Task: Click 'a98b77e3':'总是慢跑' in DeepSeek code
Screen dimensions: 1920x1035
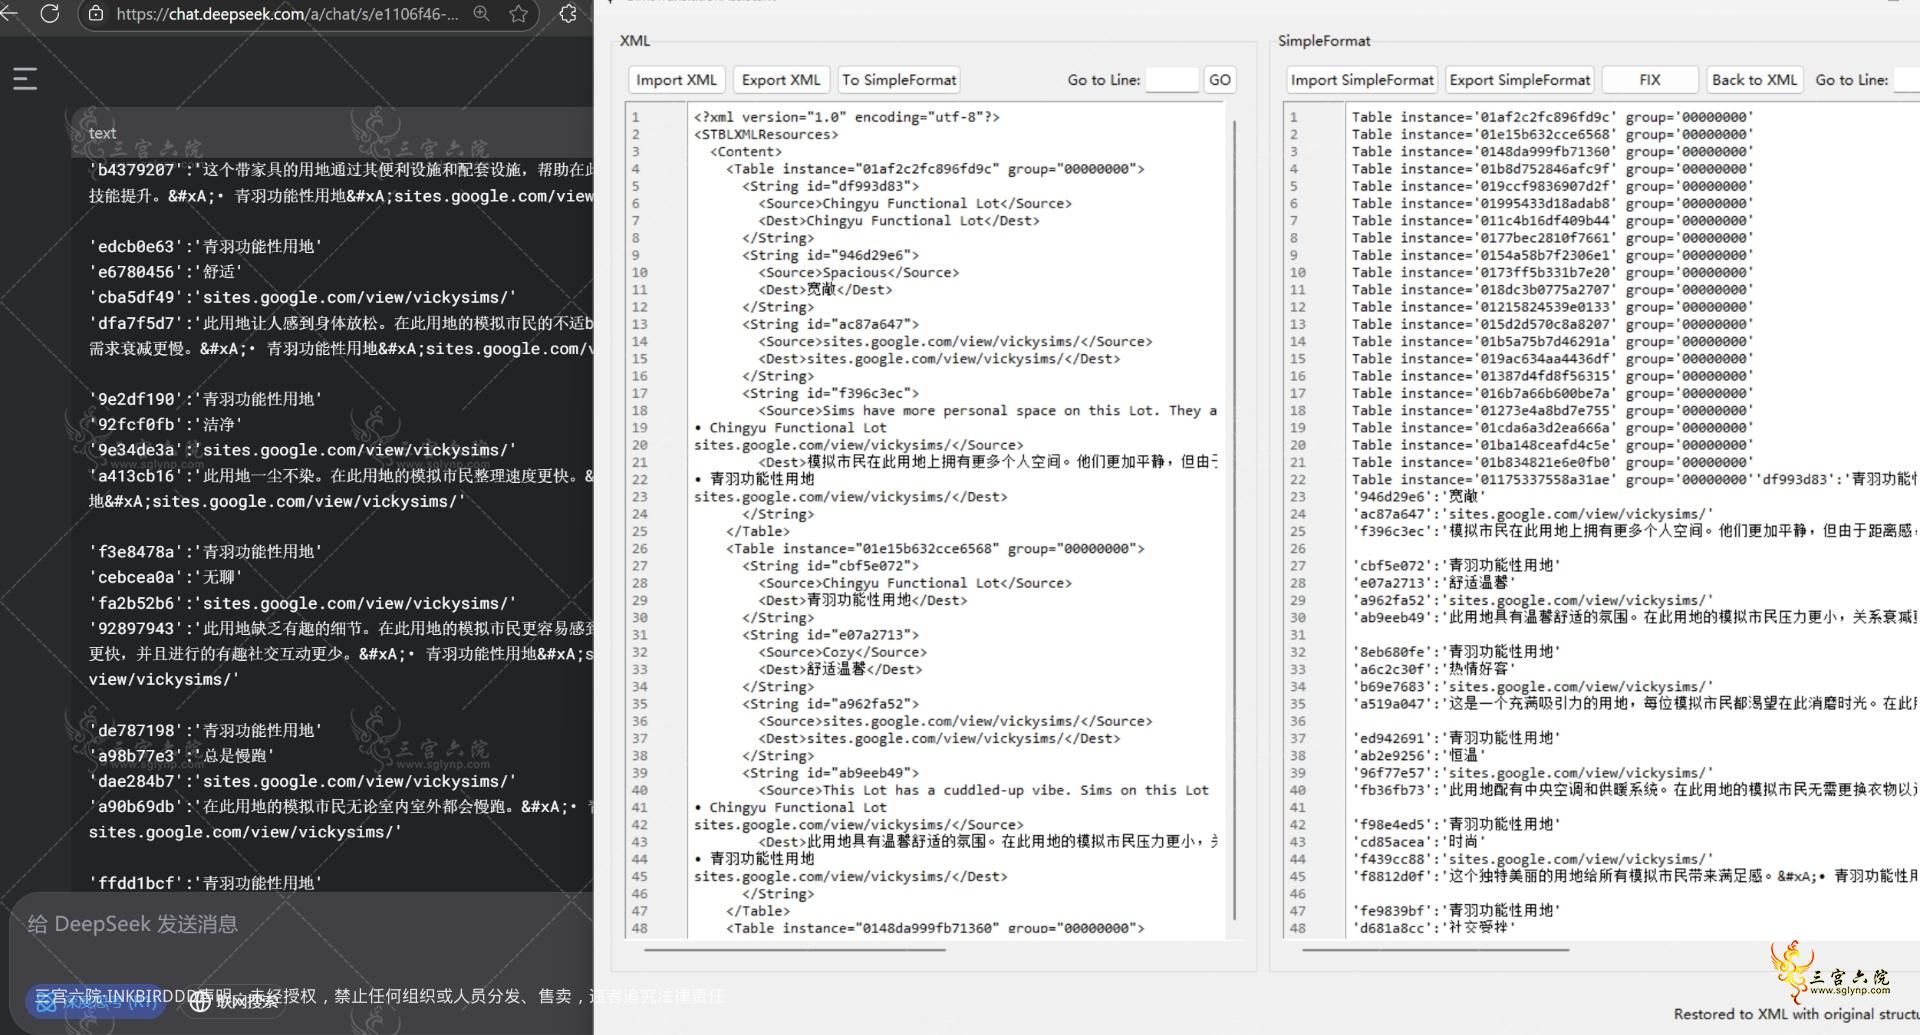Action: click(x=182, y=756)
